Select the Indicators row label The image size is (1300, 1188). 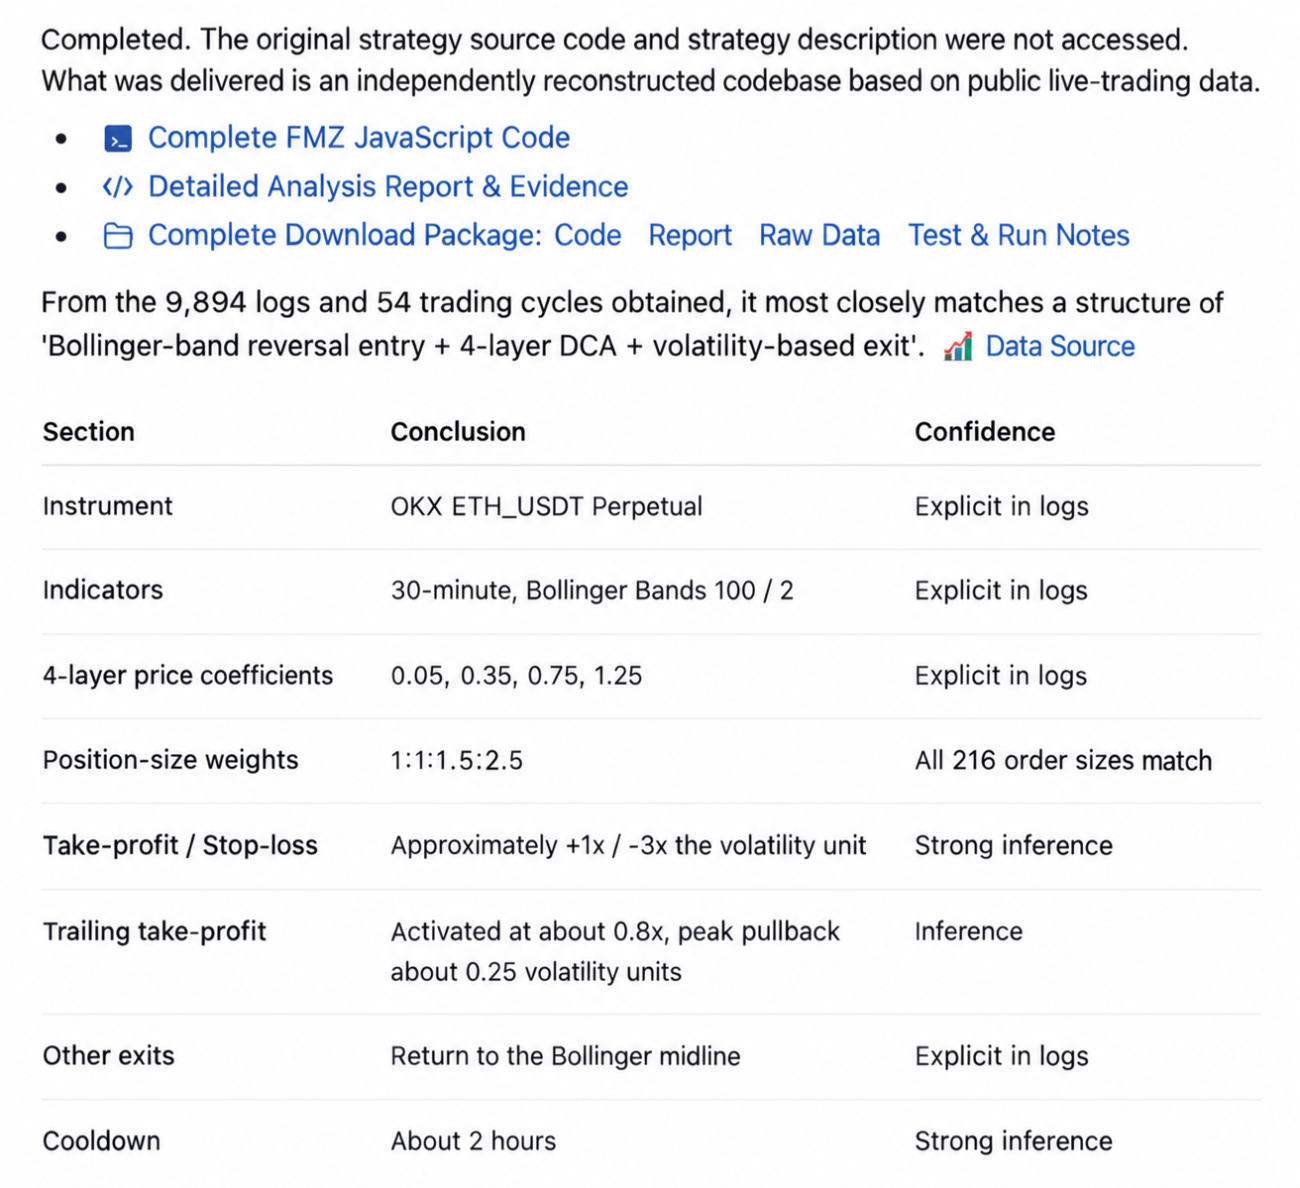tap(102, 590)
